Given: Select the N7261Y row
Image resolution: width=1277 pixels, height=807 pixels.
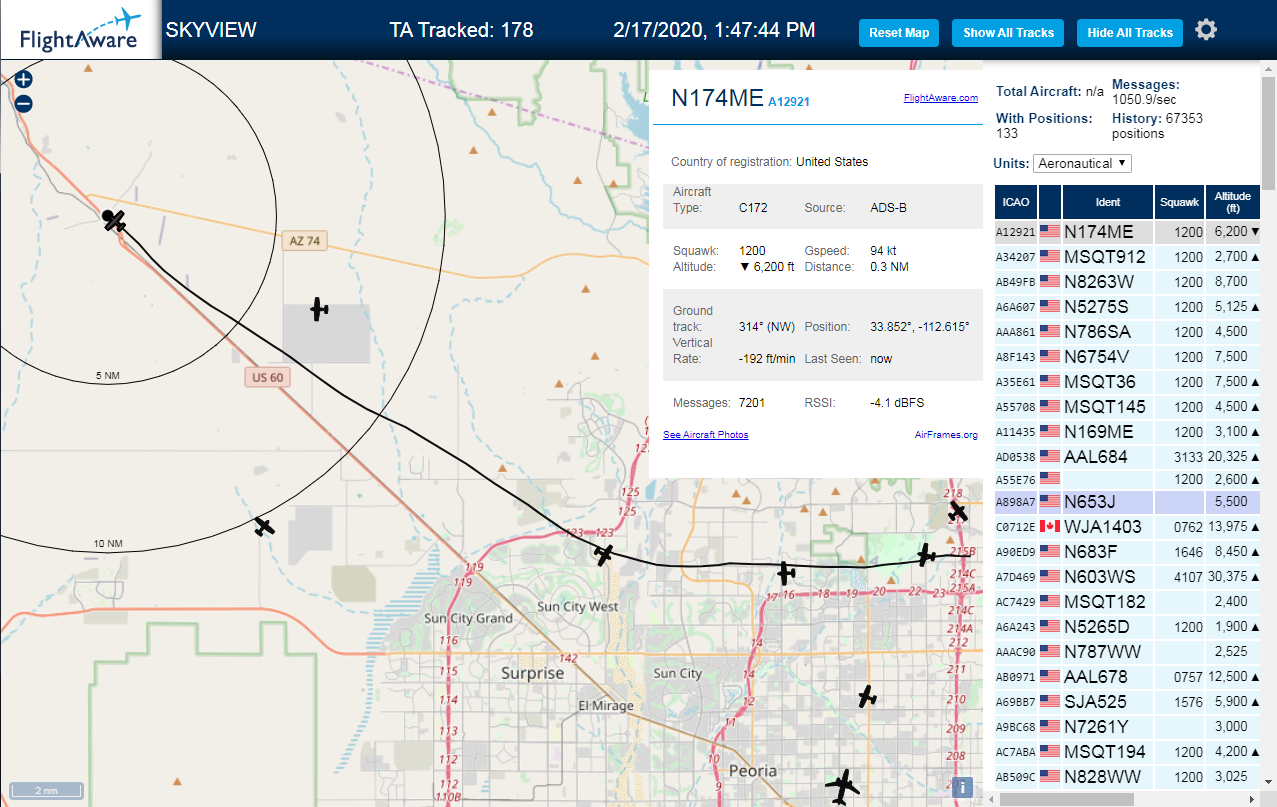Looking at the screenshot, I should click(1127, 727).
